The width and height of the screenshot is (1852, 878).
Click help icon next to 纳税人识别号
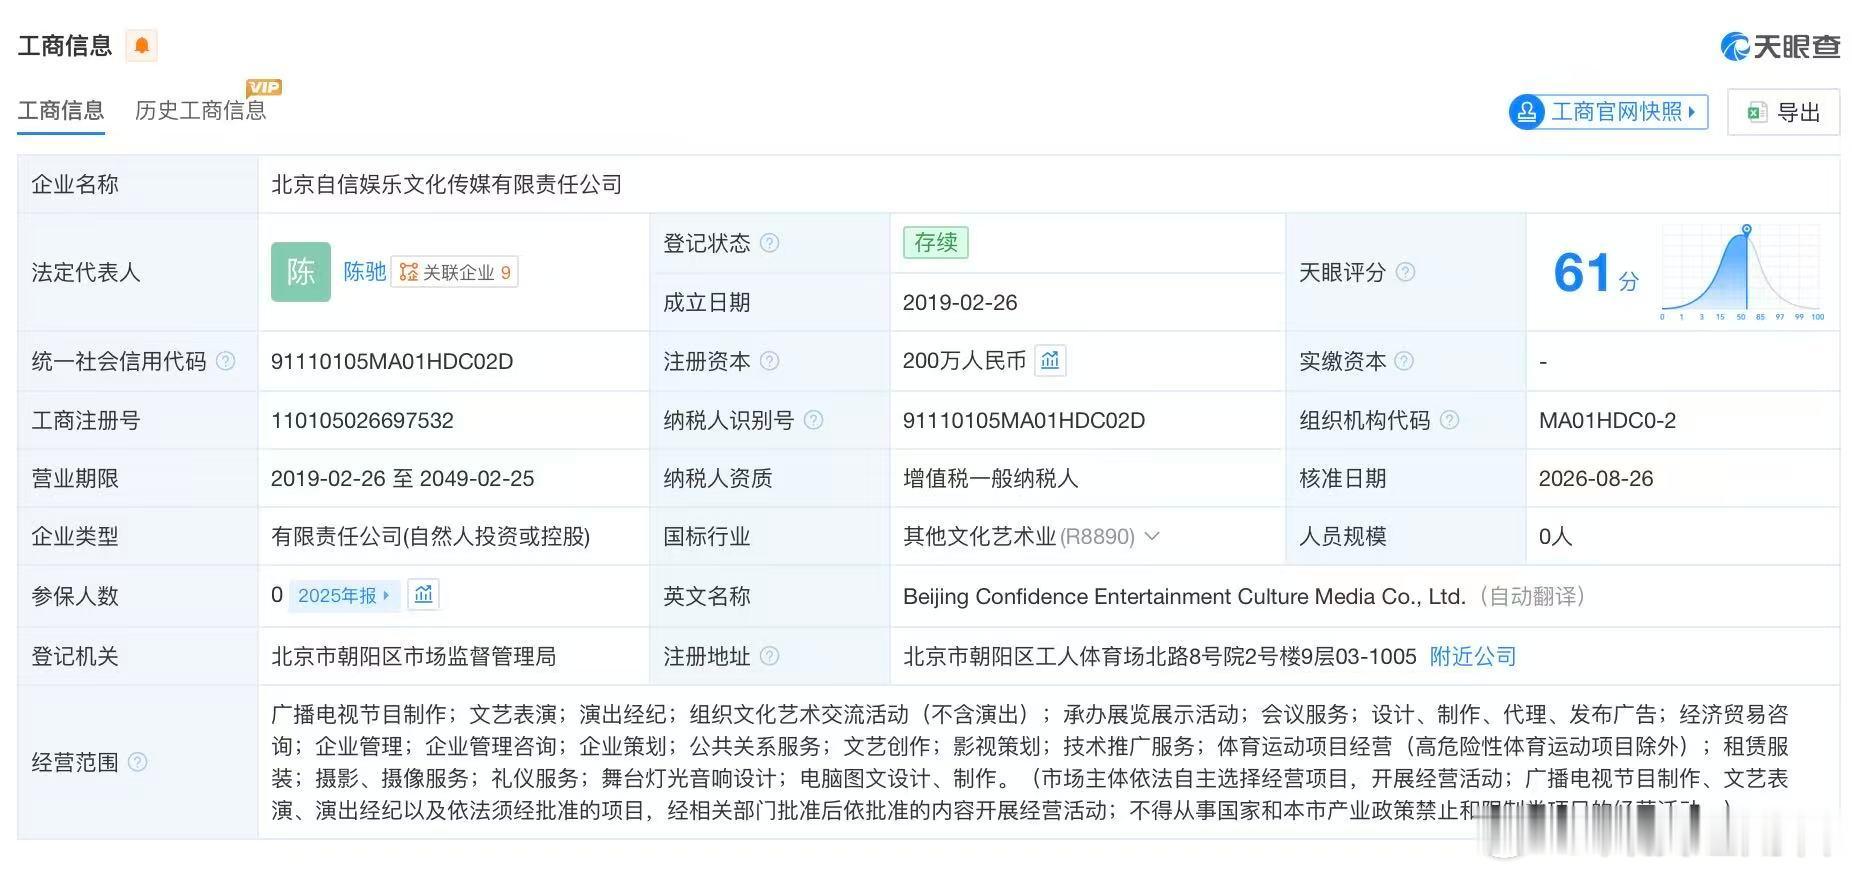click(x=813, y=420)
